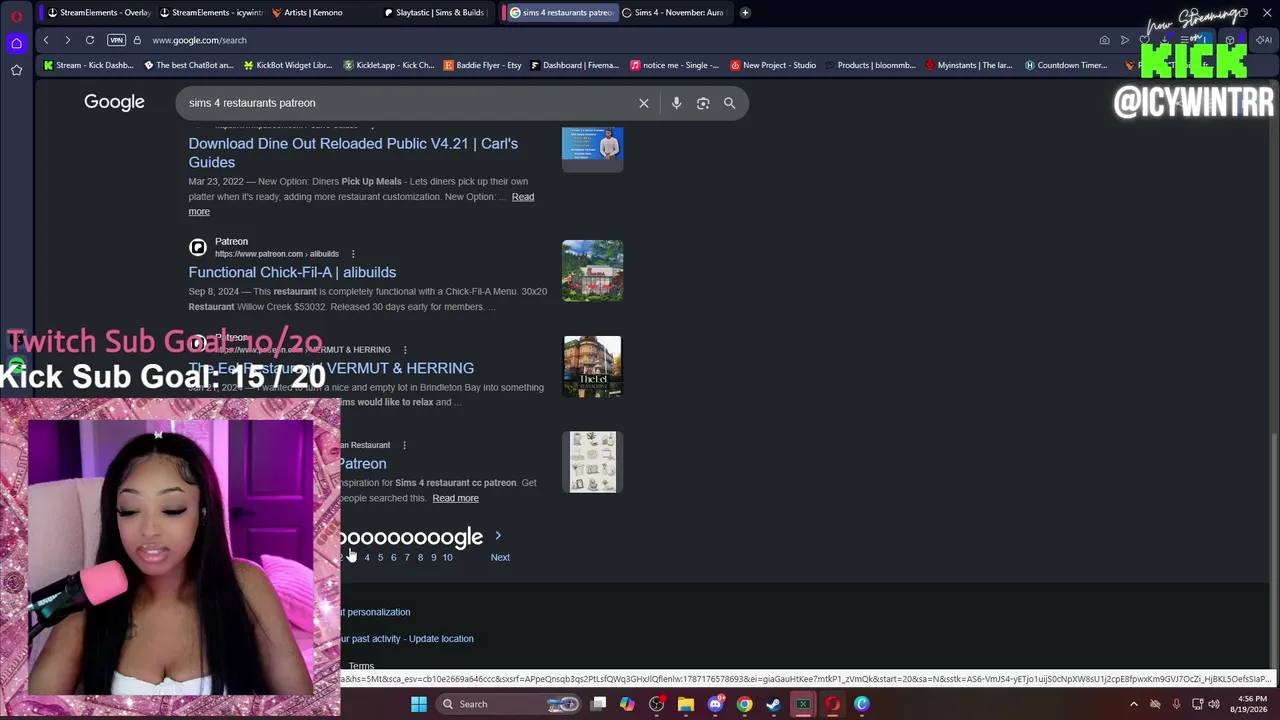Screen dimensions: 1280x720
Task: Open a new browser tab
Action: pyautogui.click(x=745, y=13)
